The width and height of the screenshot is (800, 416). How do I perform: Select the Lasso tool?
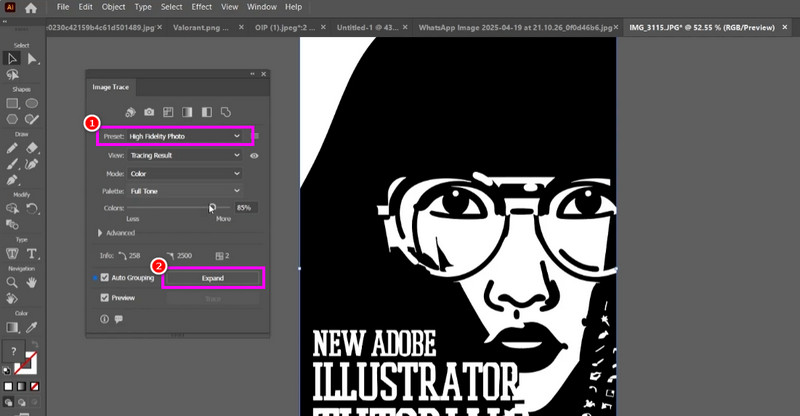click(12, 75)
